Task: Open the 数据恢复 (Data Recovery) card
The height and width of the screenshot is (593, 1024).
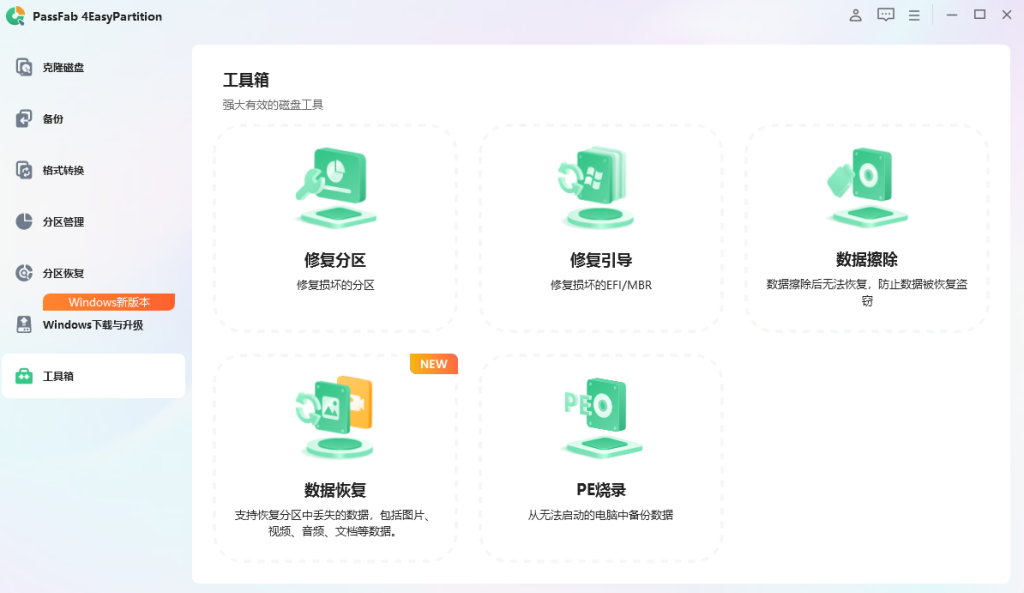Action: 335,455
